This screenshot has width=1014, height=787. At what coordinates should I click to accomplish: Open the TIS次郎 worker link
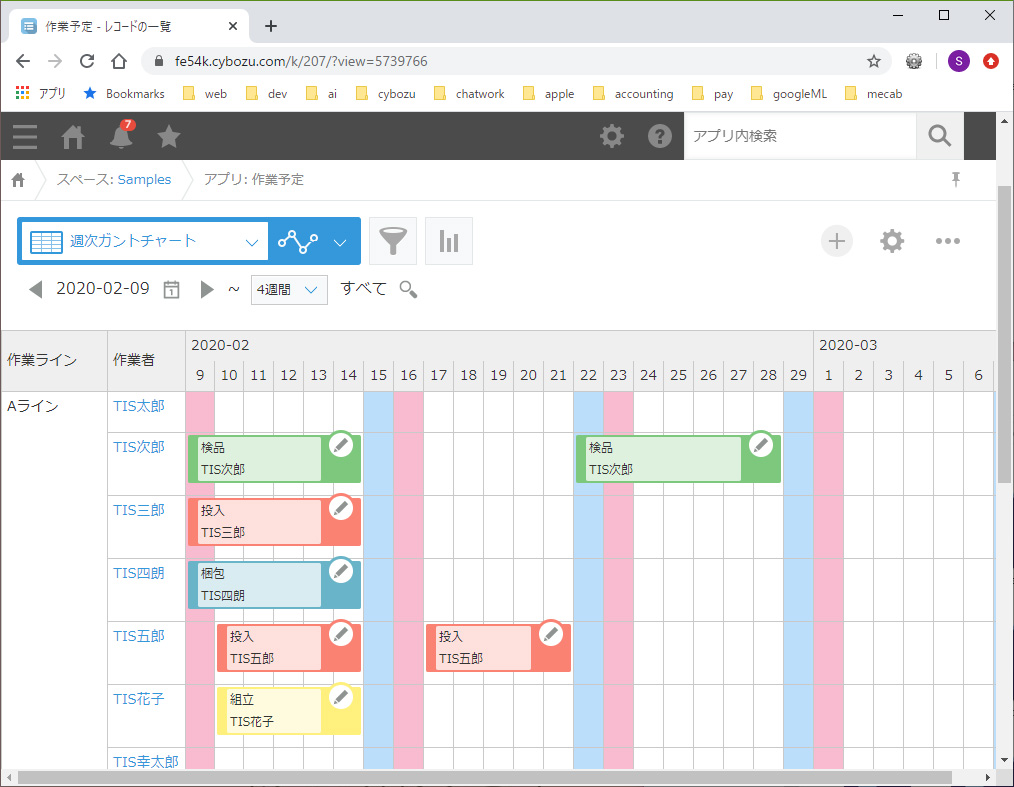pos(138,447)
